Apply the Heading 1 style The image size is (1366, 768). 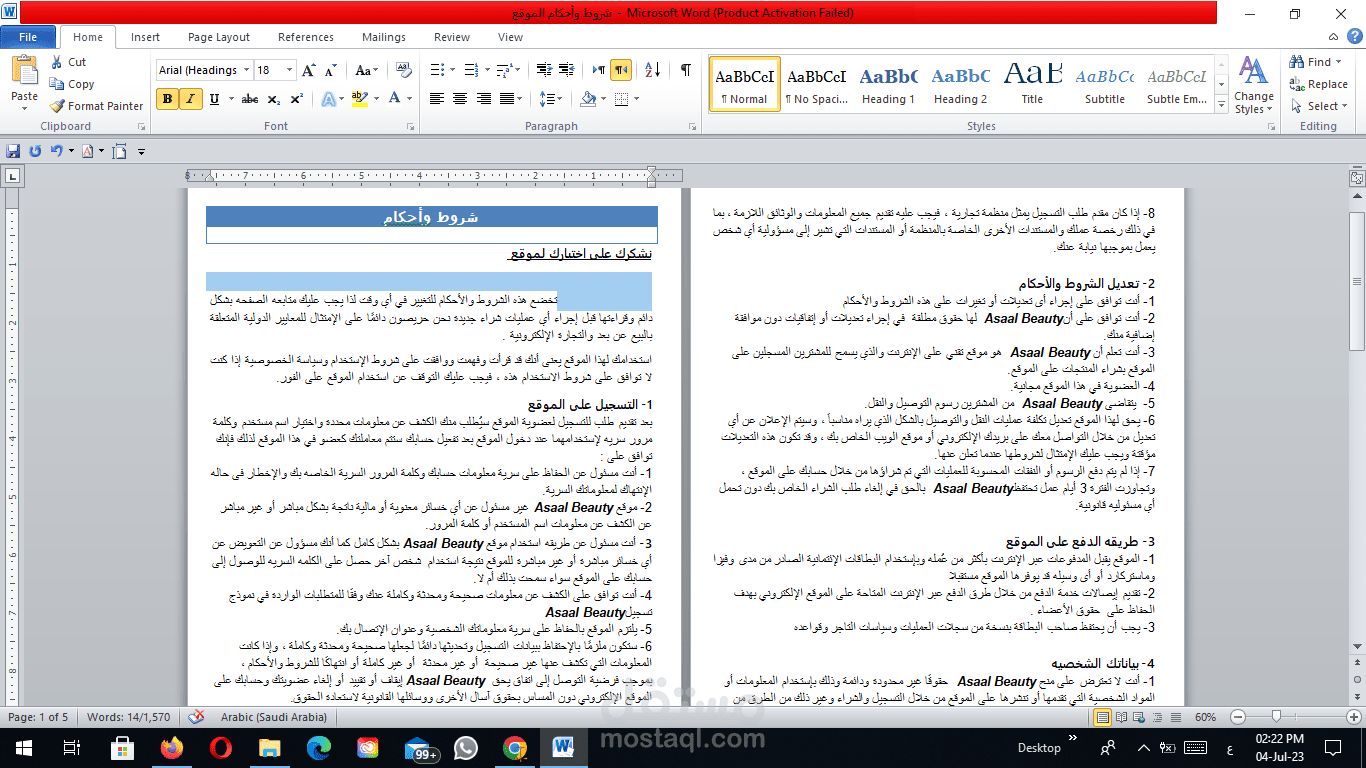pos(888,84)
